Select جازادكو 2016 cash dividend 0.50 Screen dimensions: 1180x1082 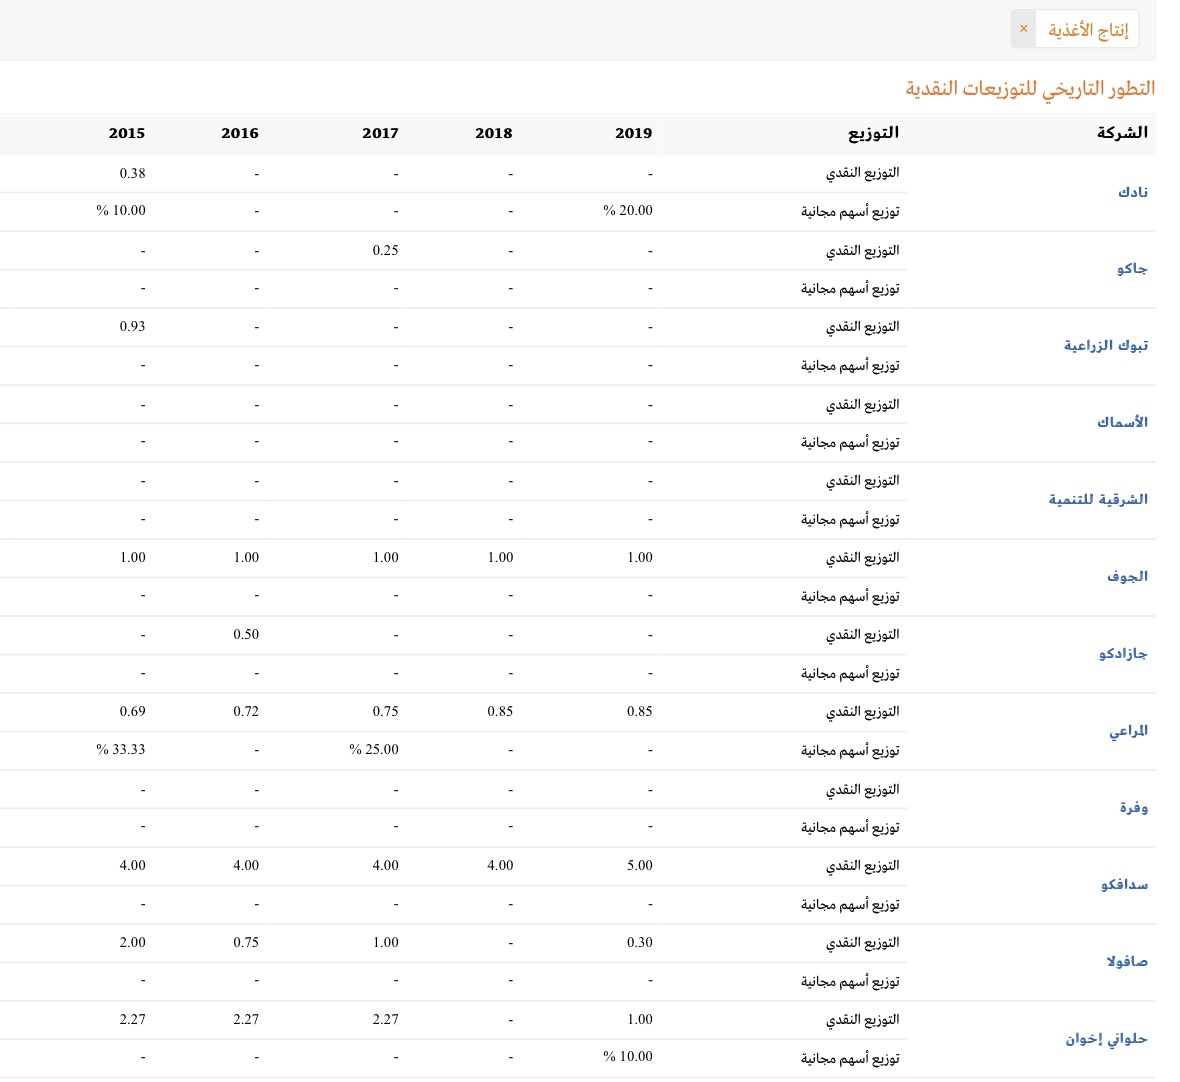[x=246, y=634]
